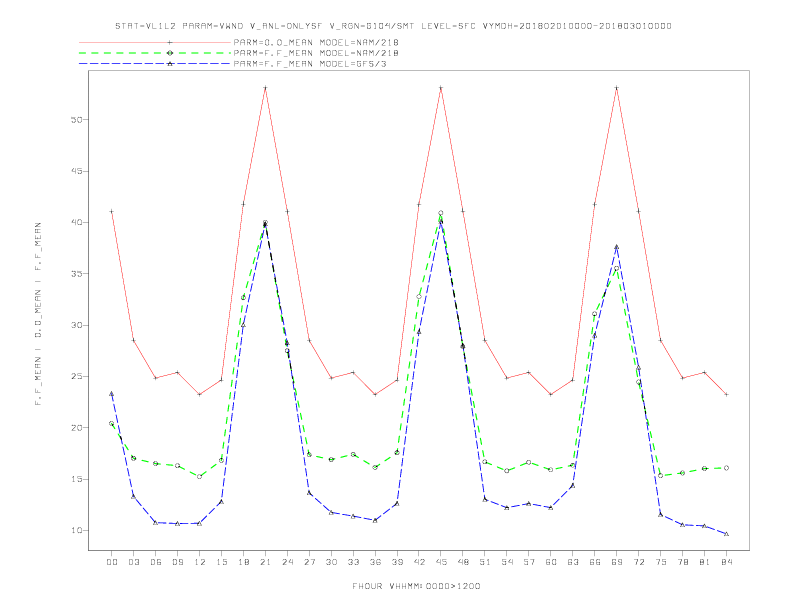
Task: Click x-axis forecast hour label 60
Action: pos(551,562)
